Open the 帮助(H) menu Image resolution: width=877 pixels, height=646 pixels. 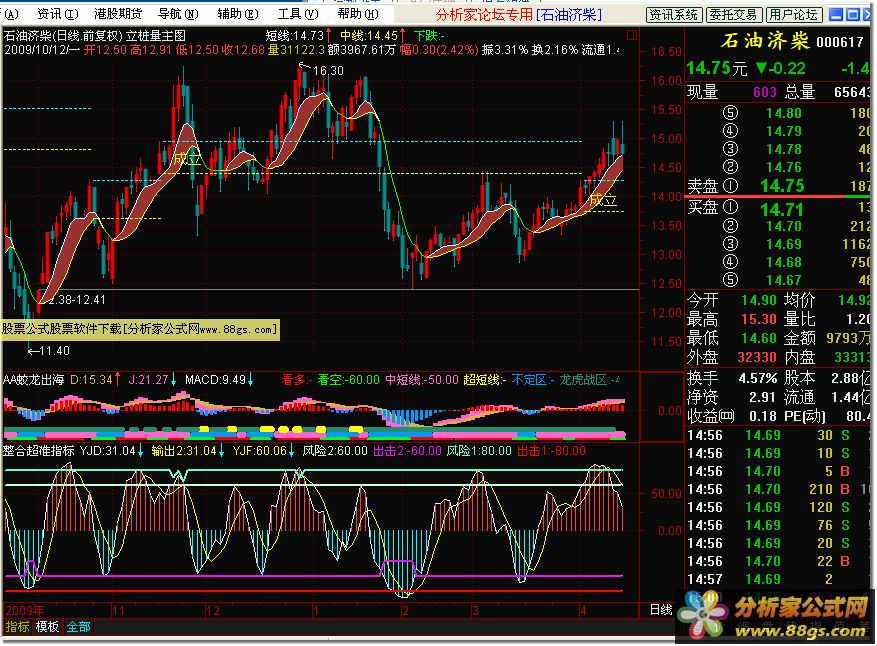(358, 14)
